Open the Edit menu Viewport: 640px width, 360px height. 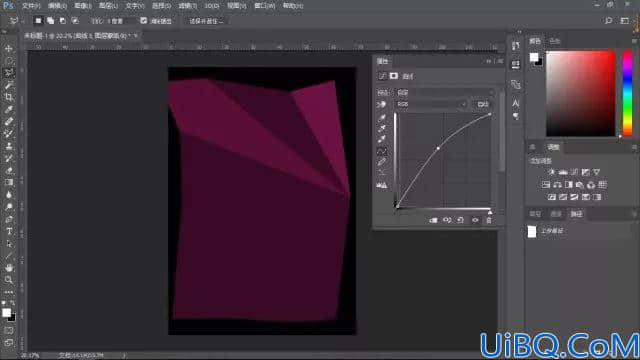57,6
